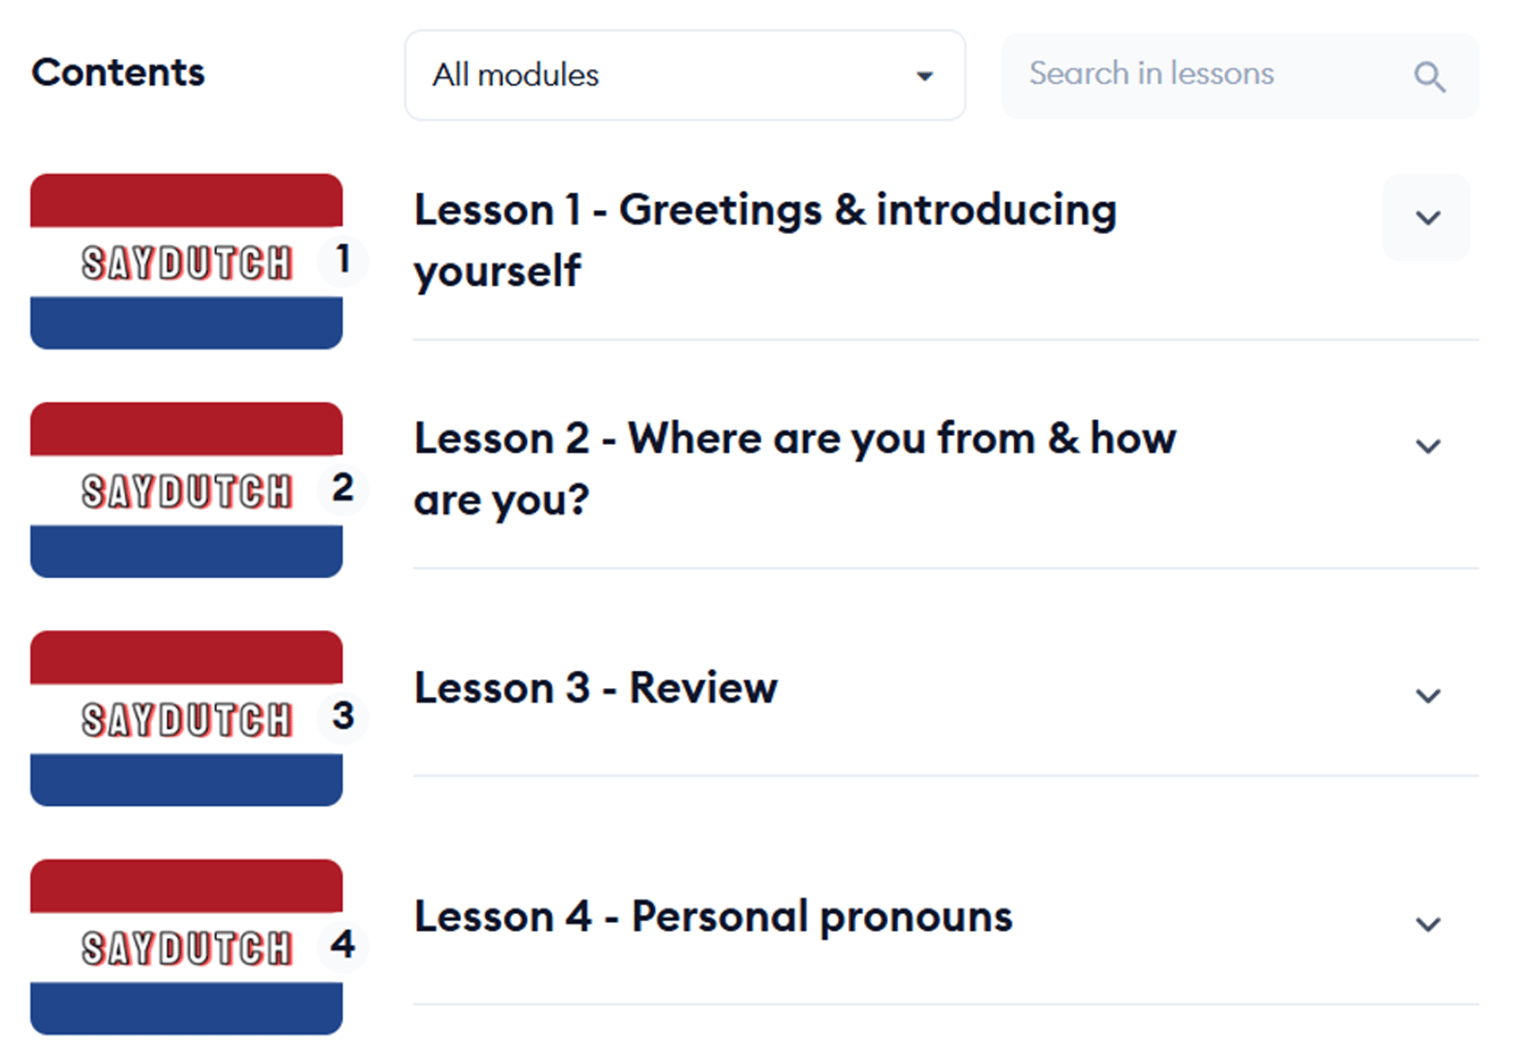Screen dimensions: 1518x1059
Task: Select Lesson 4 - Personal pronouns title
Action: [713, 917]
